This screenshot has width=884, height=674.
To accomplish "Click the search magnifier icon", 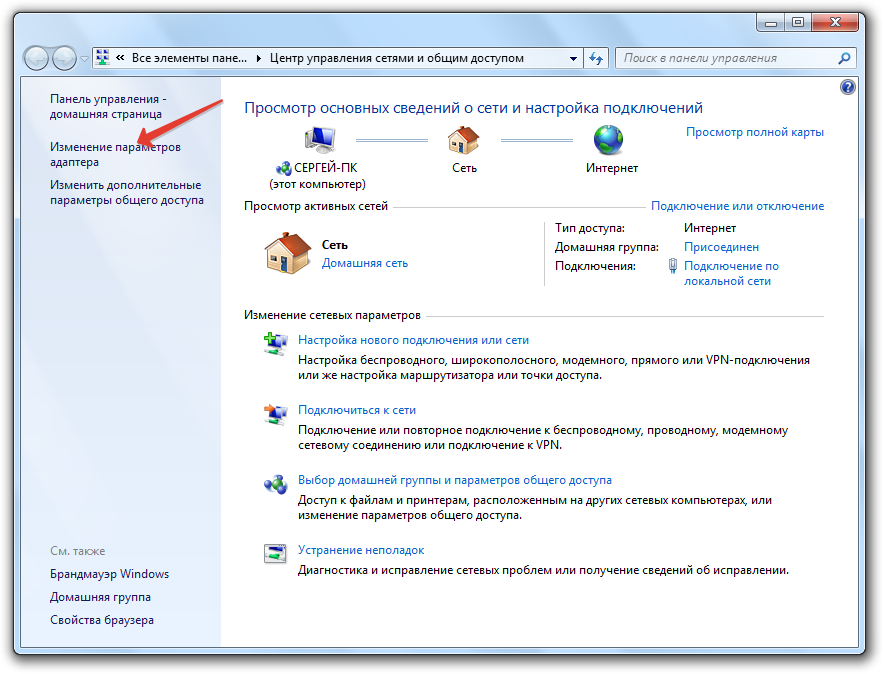I will [x=844, y=58].
